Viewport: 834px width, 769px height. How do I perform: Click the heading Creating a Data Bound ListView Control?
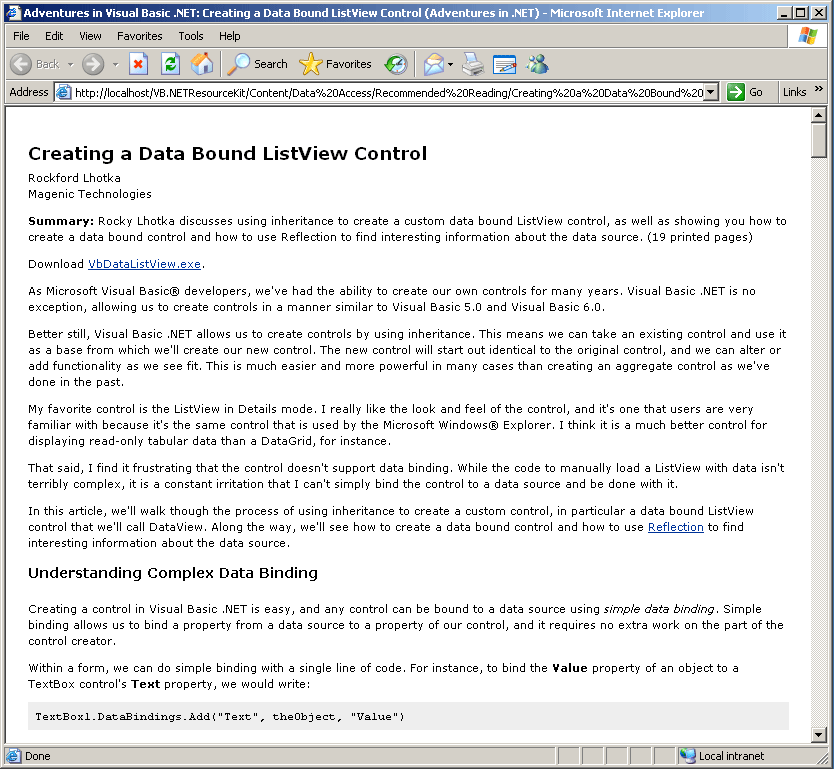tap(228, 153)
